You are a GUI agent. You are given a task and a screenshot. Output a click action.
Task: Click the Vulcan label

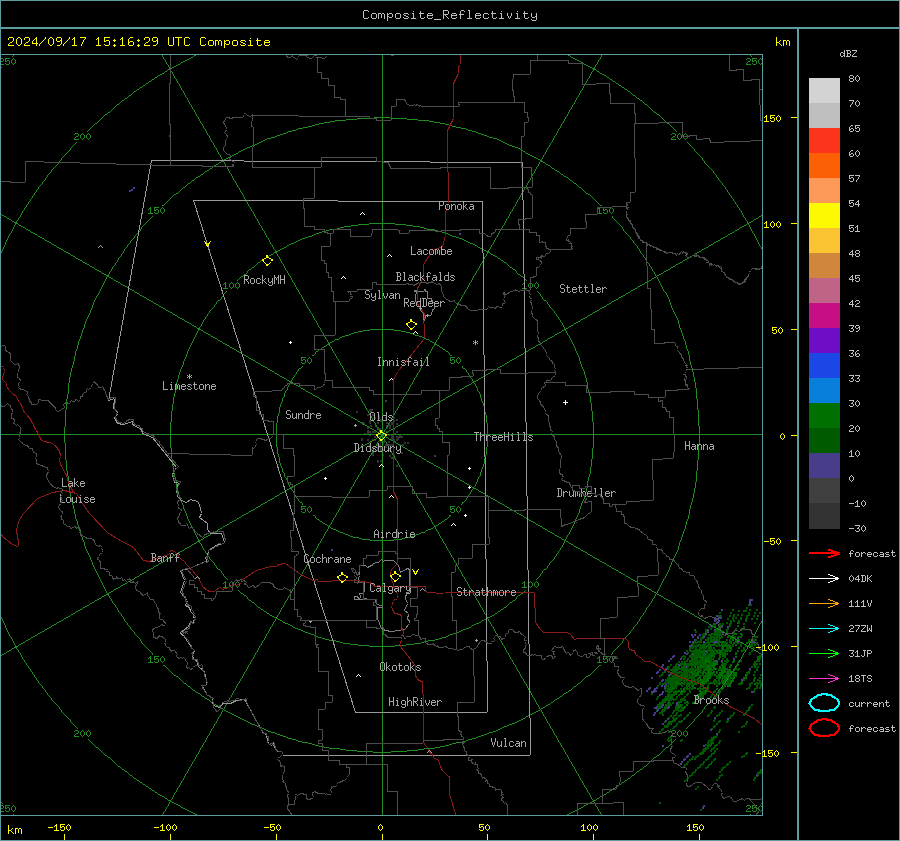click(508, 743)
